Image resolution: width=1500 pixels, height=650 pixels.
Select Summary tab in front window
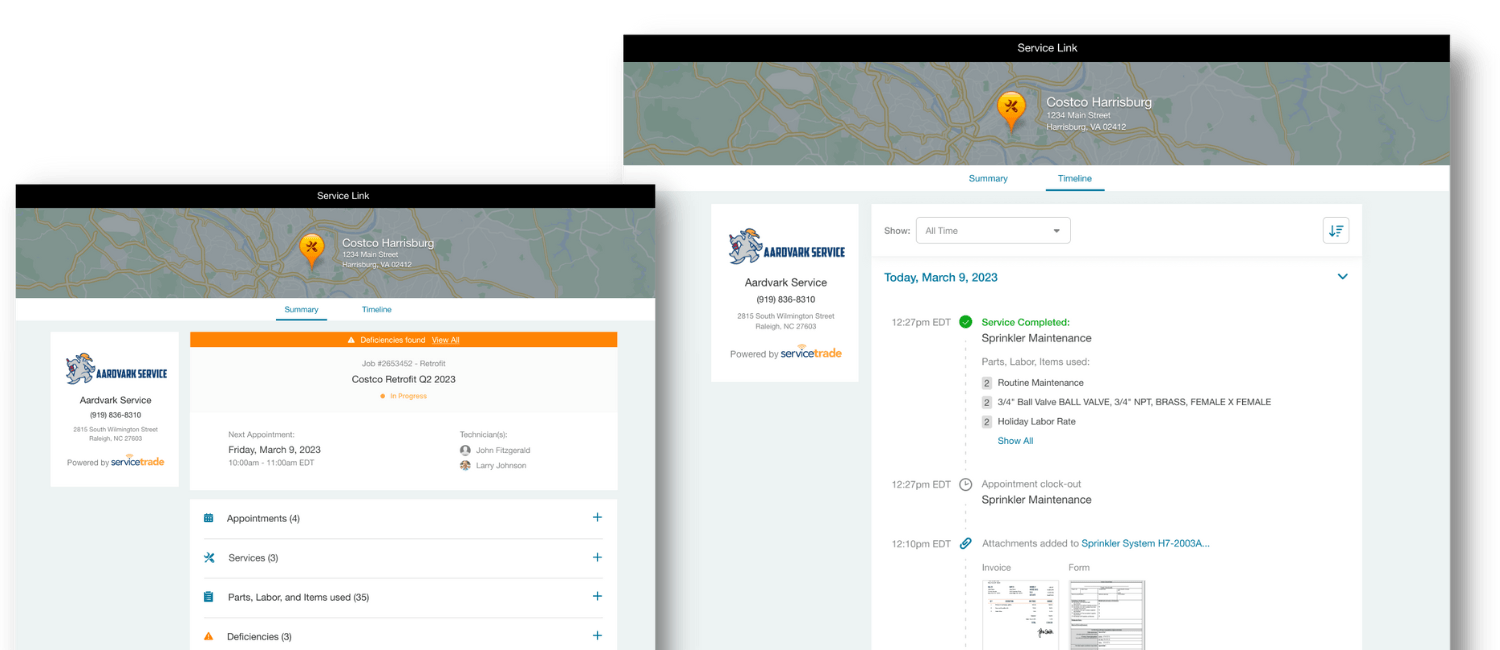pos(301,309)
